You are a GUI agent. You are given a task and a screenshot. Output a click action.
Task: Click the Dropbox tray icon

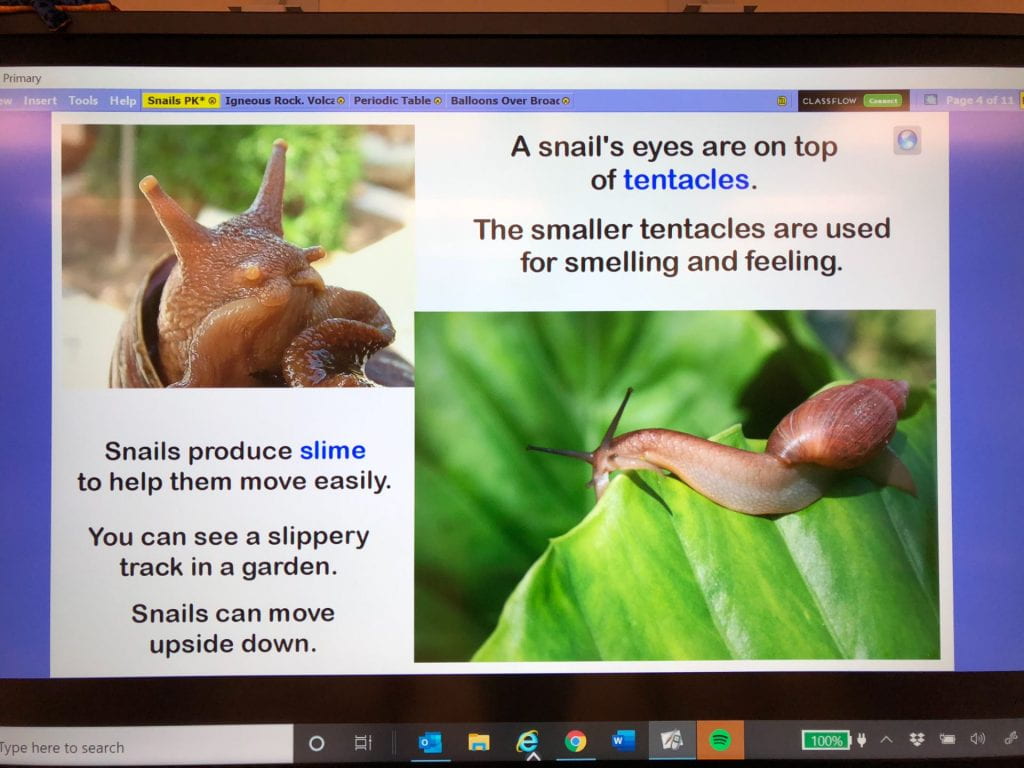pyautogui.click(x=917, y=739)
